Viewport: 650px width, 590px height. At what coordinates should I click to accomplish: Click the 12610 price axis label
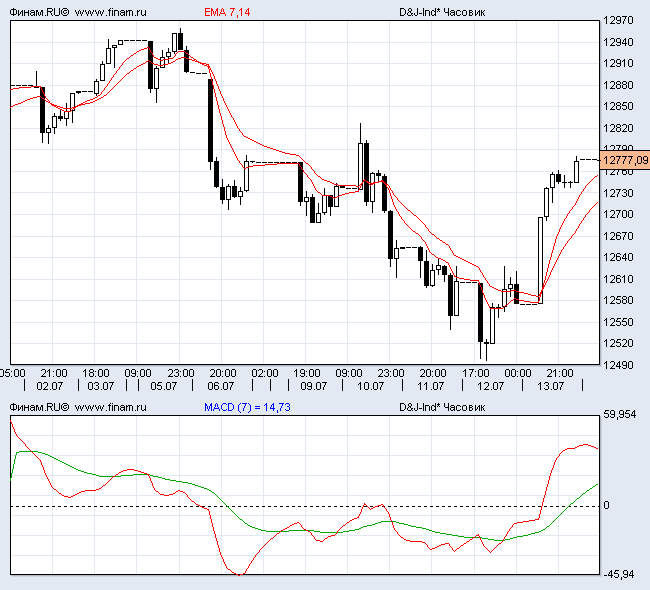coord(618,279)
